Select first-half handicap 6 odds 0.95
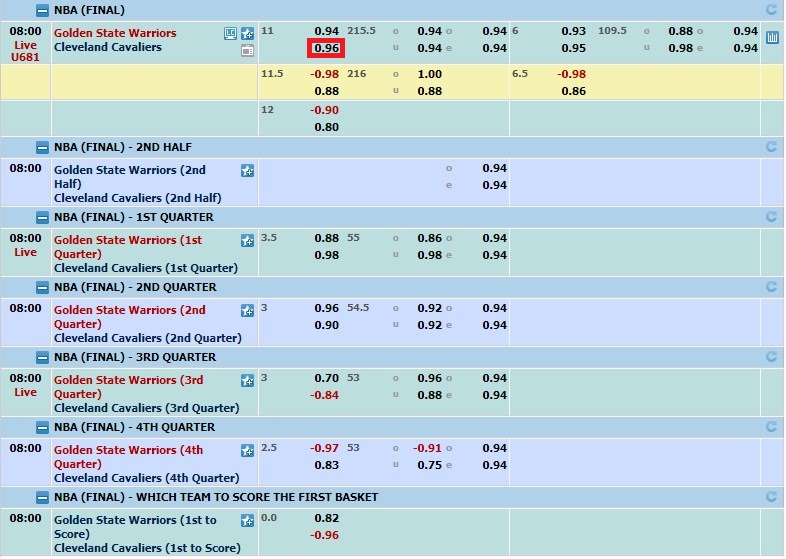The height and width of the screenshot is (559, 786). click(x=573, y=48)
